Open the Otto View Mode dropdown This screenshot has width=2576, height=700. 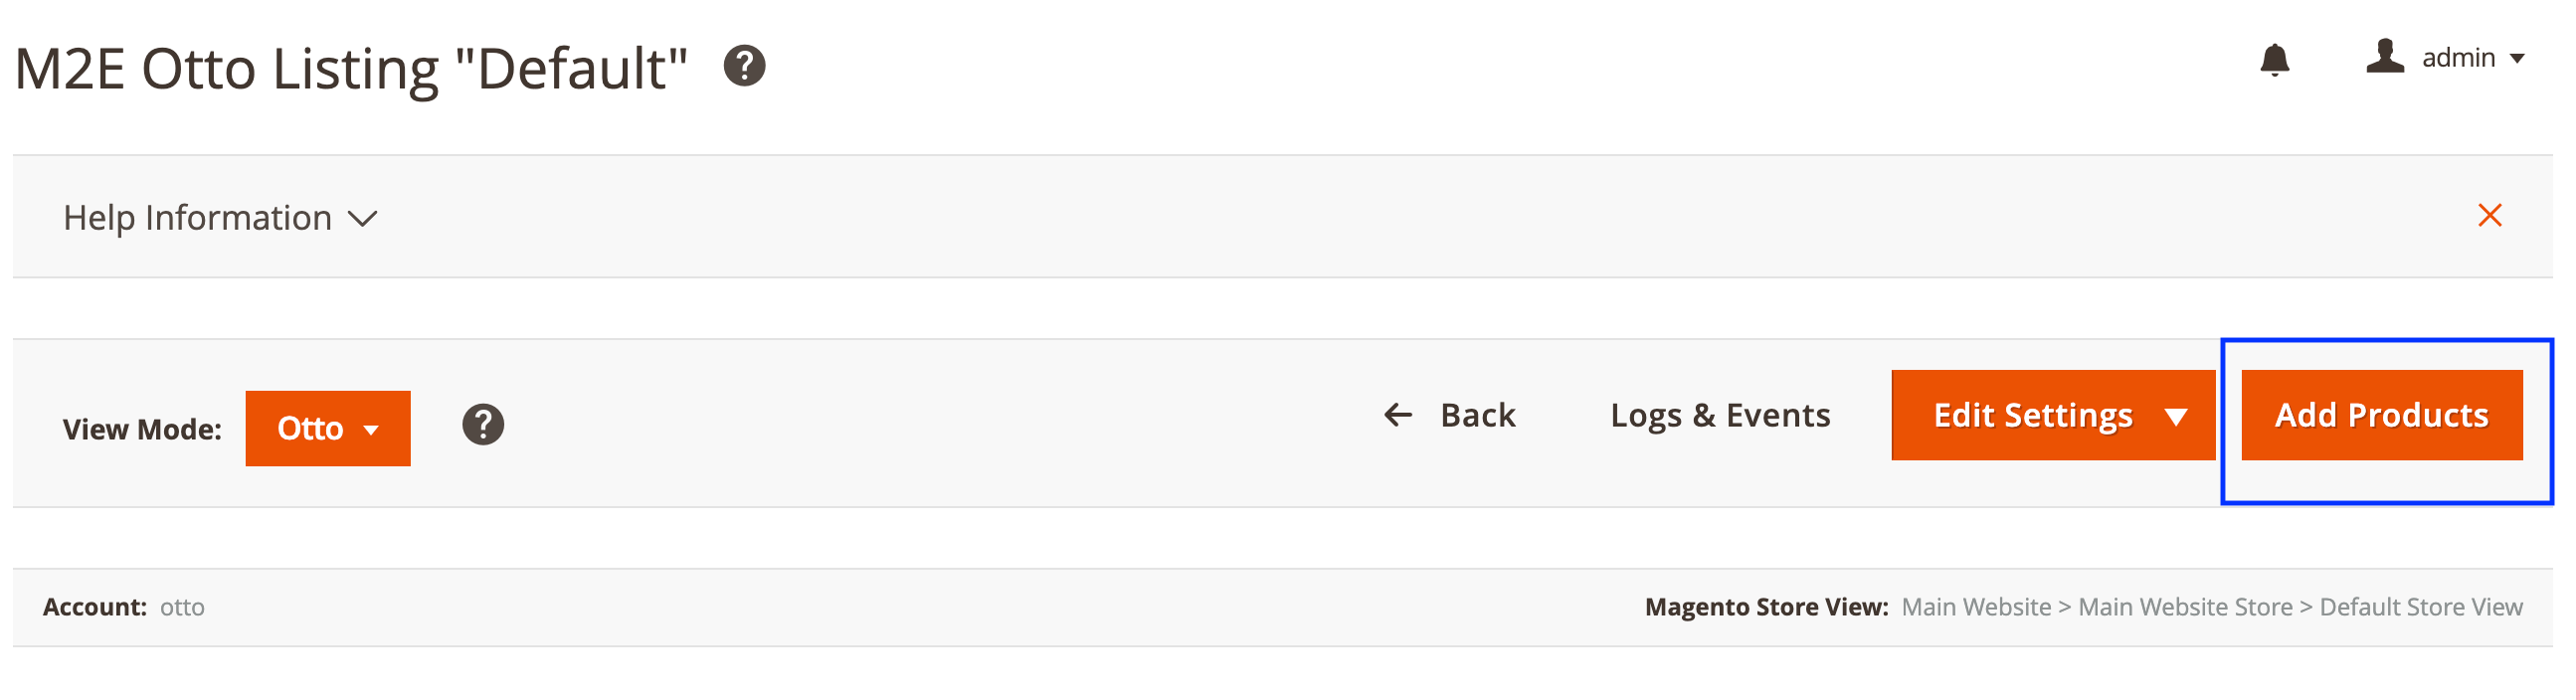click(327, 428)
